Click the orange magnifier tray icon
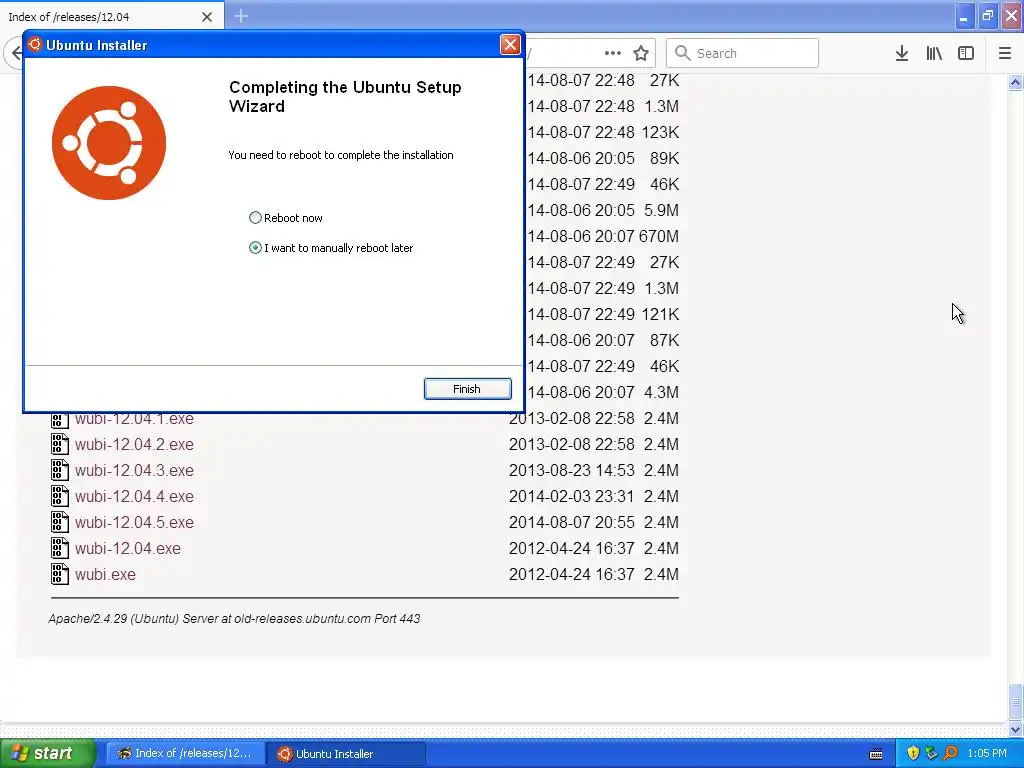Screen dimensions: 1024x768 [950, 754]
